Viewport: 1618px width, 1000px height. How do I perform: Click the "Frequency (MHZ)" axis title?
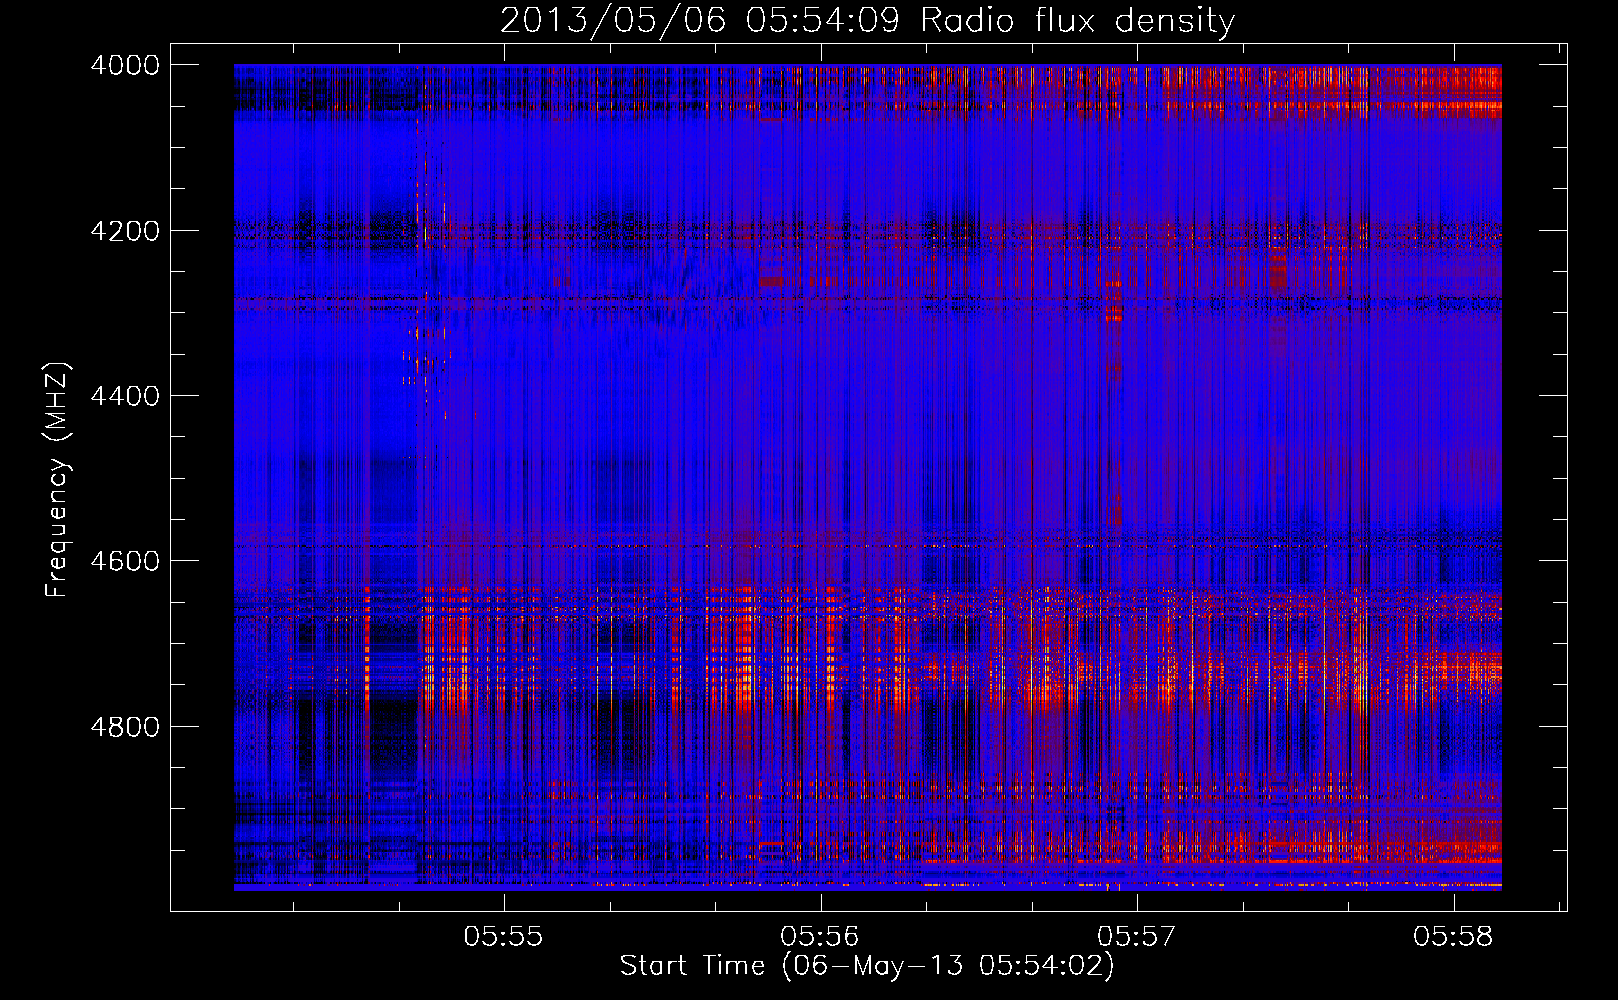[58, 480]
